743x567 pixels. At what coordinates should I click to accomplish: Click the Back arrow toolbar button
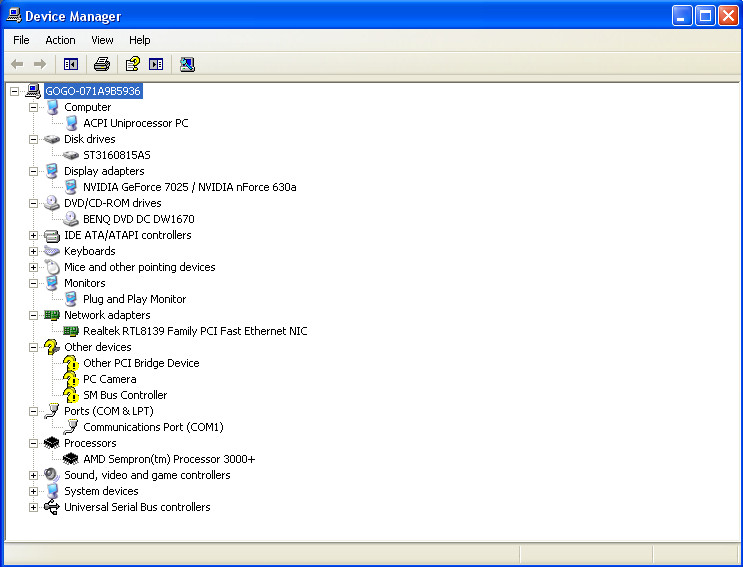17,64
